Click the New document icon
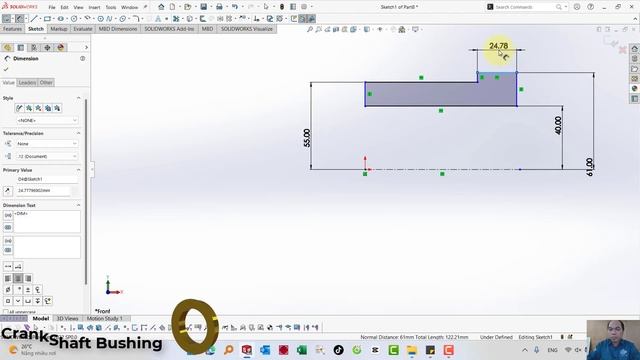This screenshot has width=640, height=360. pyautogui.click(x=173, y=7)
